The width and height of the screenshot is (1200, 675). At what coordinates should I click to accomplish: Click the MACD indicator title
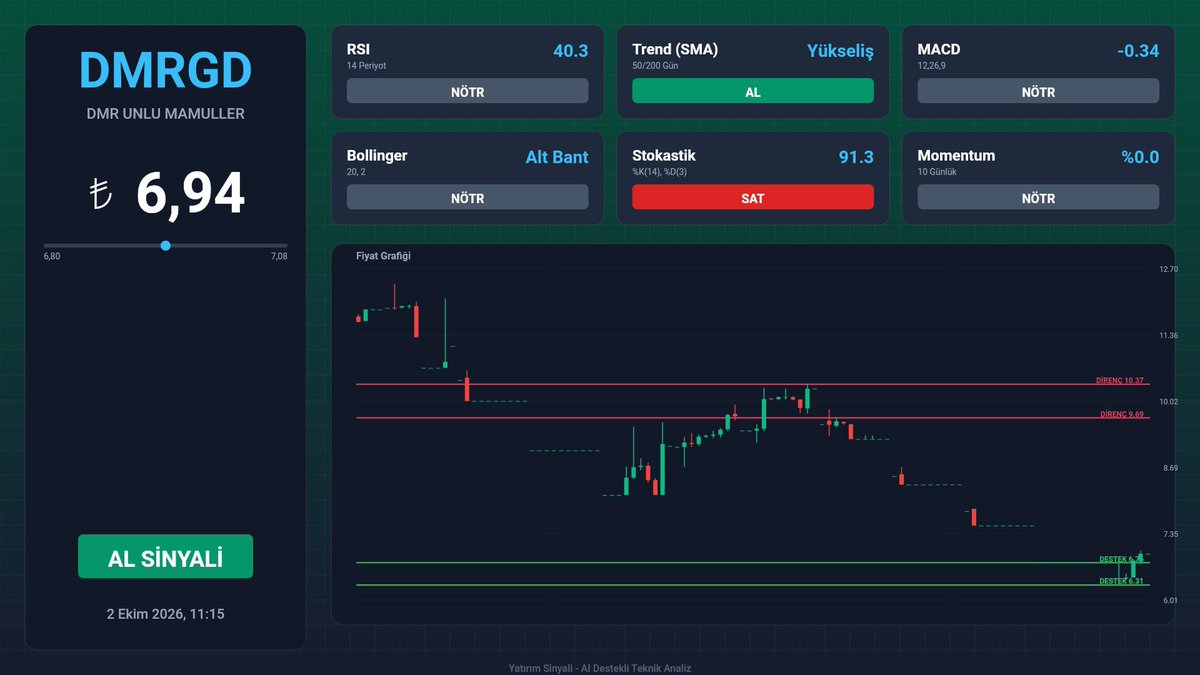tap(939, 49)
